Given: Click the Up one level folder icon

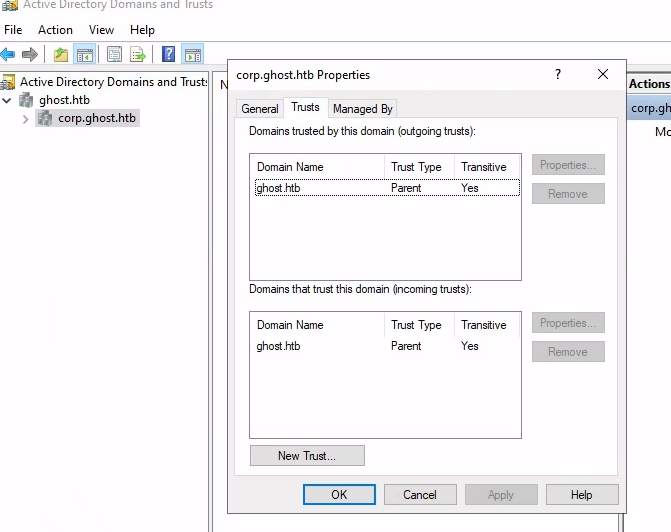Looking at the screenshot, I should (x=61, y=54).
